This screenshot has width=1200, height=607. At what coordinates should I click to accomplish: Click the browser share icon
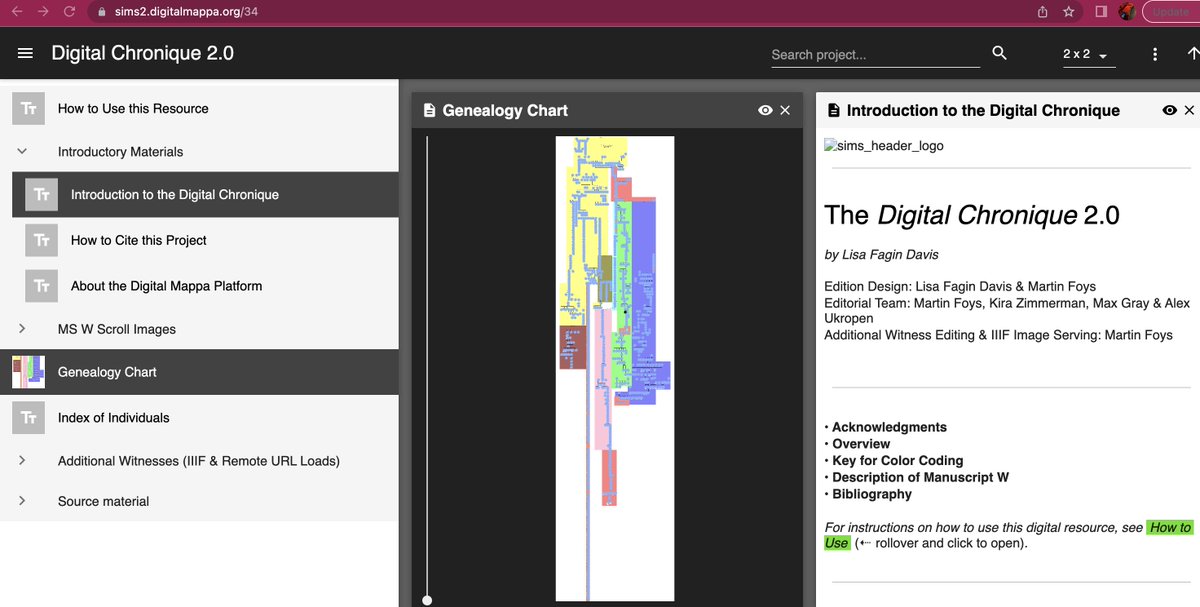(1043, 12)
